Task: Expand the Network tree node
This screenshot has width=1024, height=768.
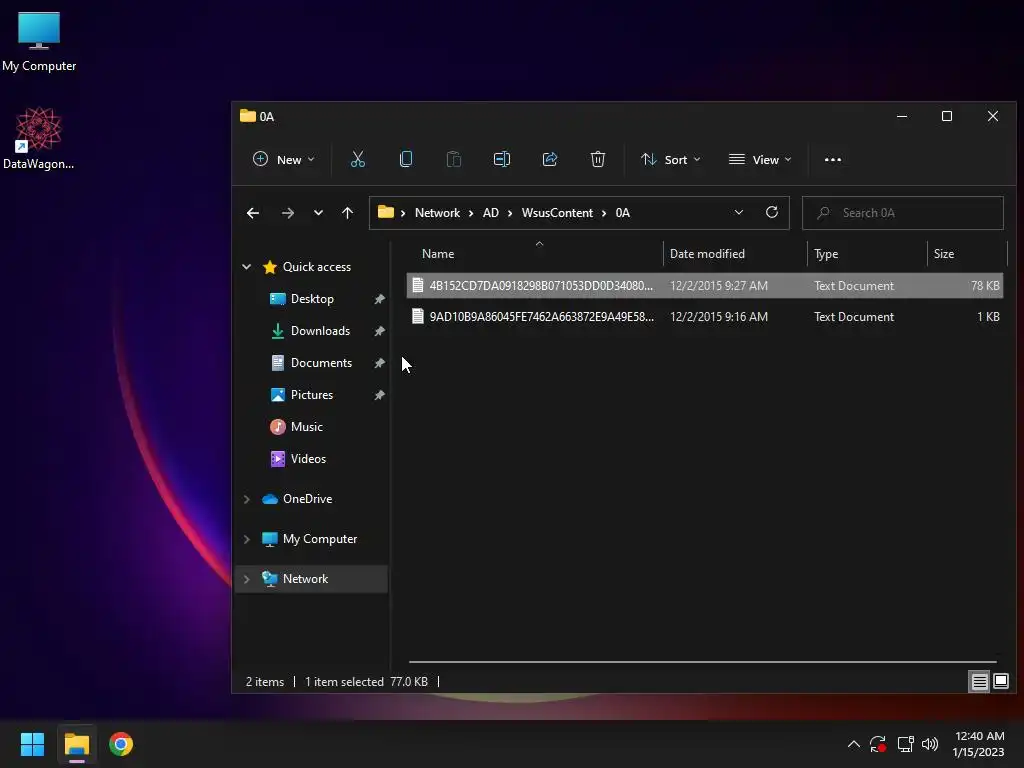Action: 247,579
